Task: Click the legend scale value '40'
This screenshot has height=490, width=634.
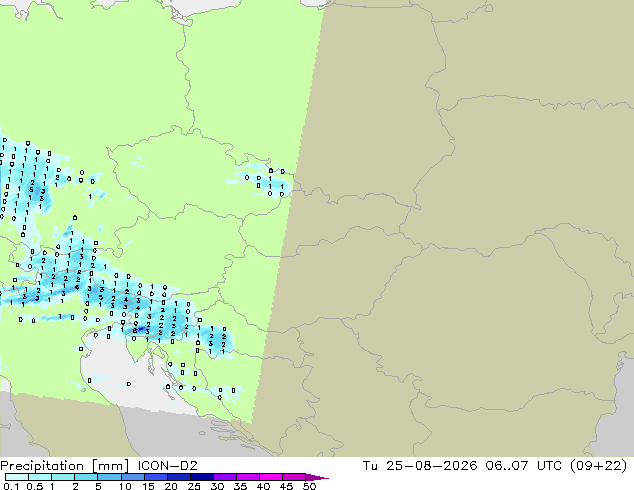Action: [263, 486]
